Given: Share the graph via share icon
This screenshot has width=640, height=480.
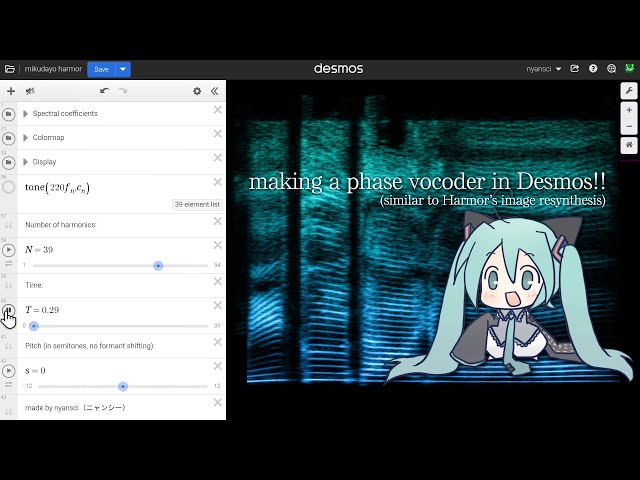Looking at the screenshot, I should (x=574, y=69).
